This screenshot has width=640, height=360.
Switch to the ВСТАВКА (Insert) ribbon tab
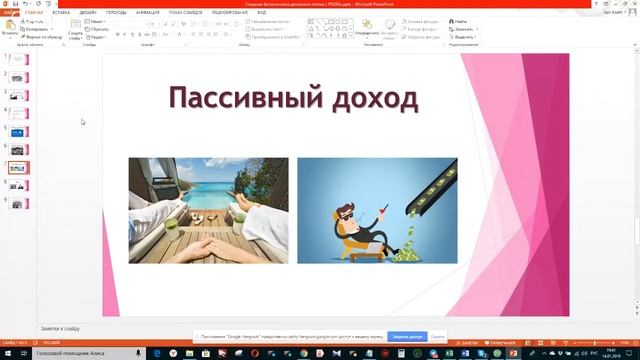pos(61,12)
